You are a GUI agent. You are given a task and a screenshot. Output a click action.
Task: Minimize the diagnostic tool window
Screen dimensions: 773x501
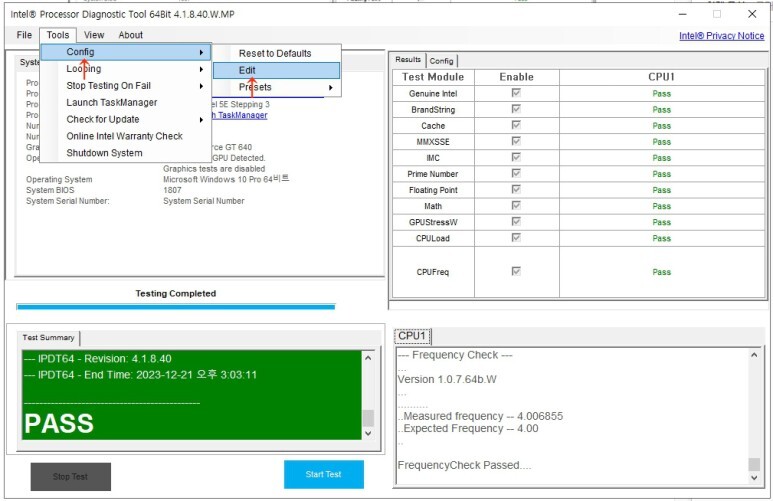tap(683, 14)
